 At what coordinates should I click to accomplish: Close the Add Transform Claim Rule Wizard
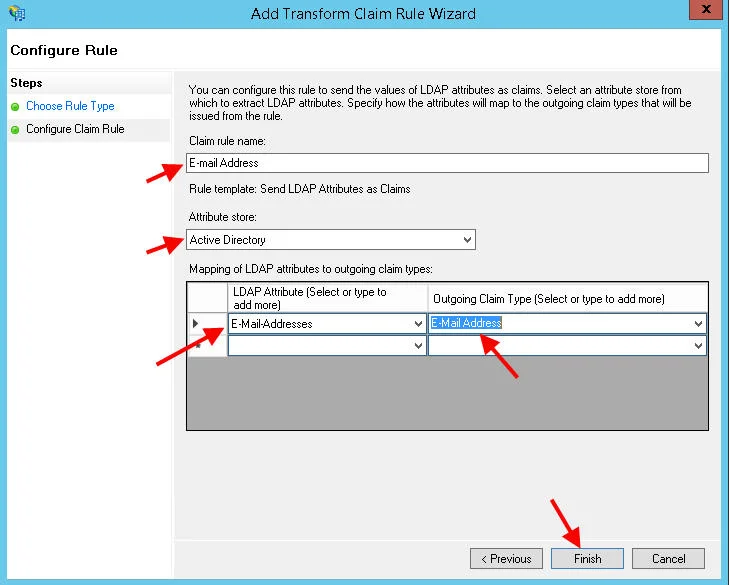tap(706, 9)
